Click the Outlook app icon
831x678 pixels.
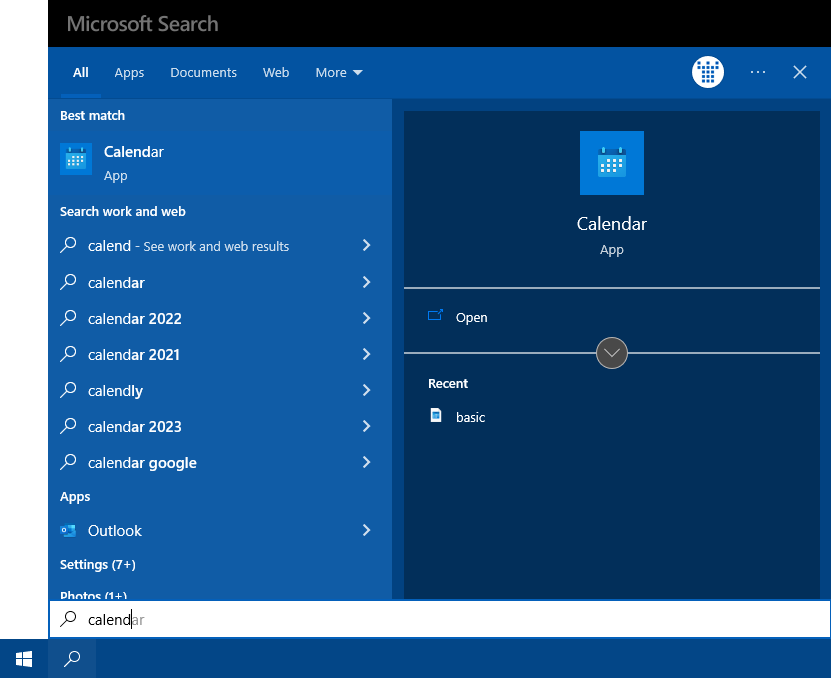coord(68,530)
